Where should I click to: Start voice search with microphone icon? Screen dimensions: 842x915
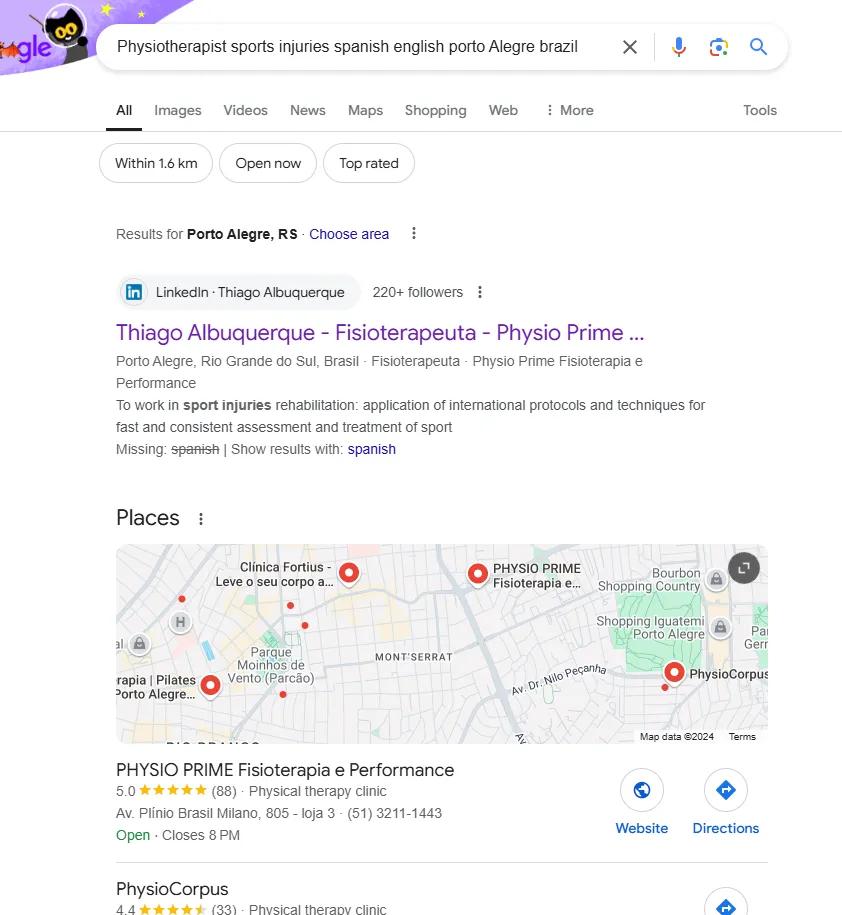pyautogui.click(x=679, y=47)
